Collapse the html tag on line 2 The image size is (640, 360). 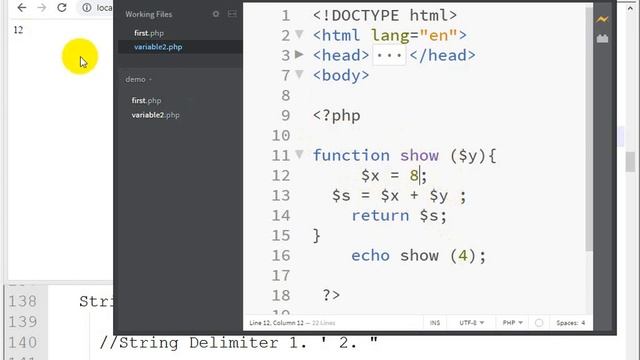point(299,34)
